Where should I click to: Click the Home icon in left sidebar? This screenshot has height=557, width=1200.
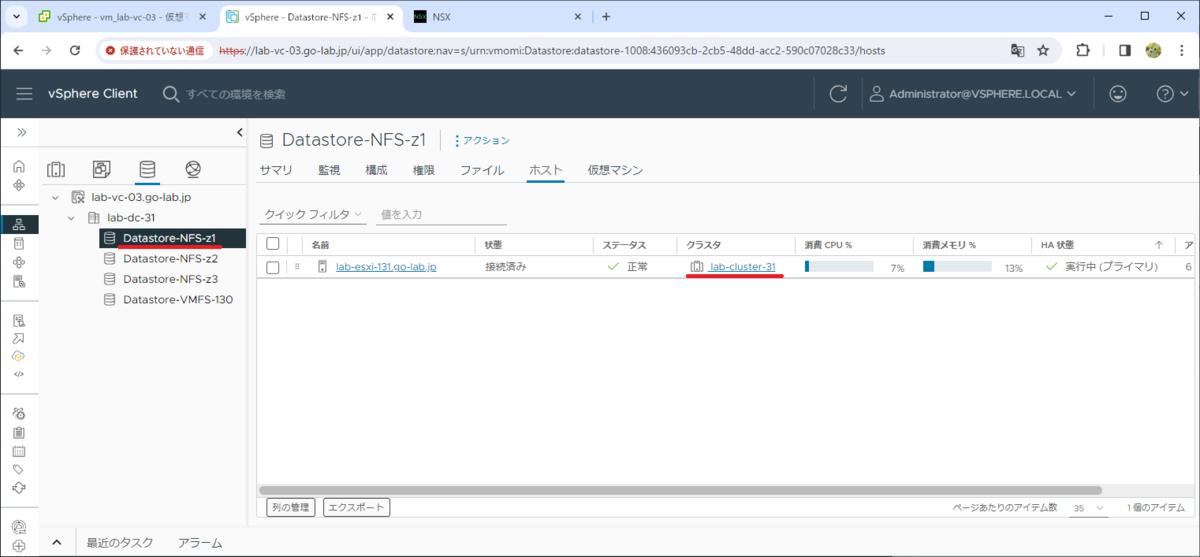click(x=19, y=166)
